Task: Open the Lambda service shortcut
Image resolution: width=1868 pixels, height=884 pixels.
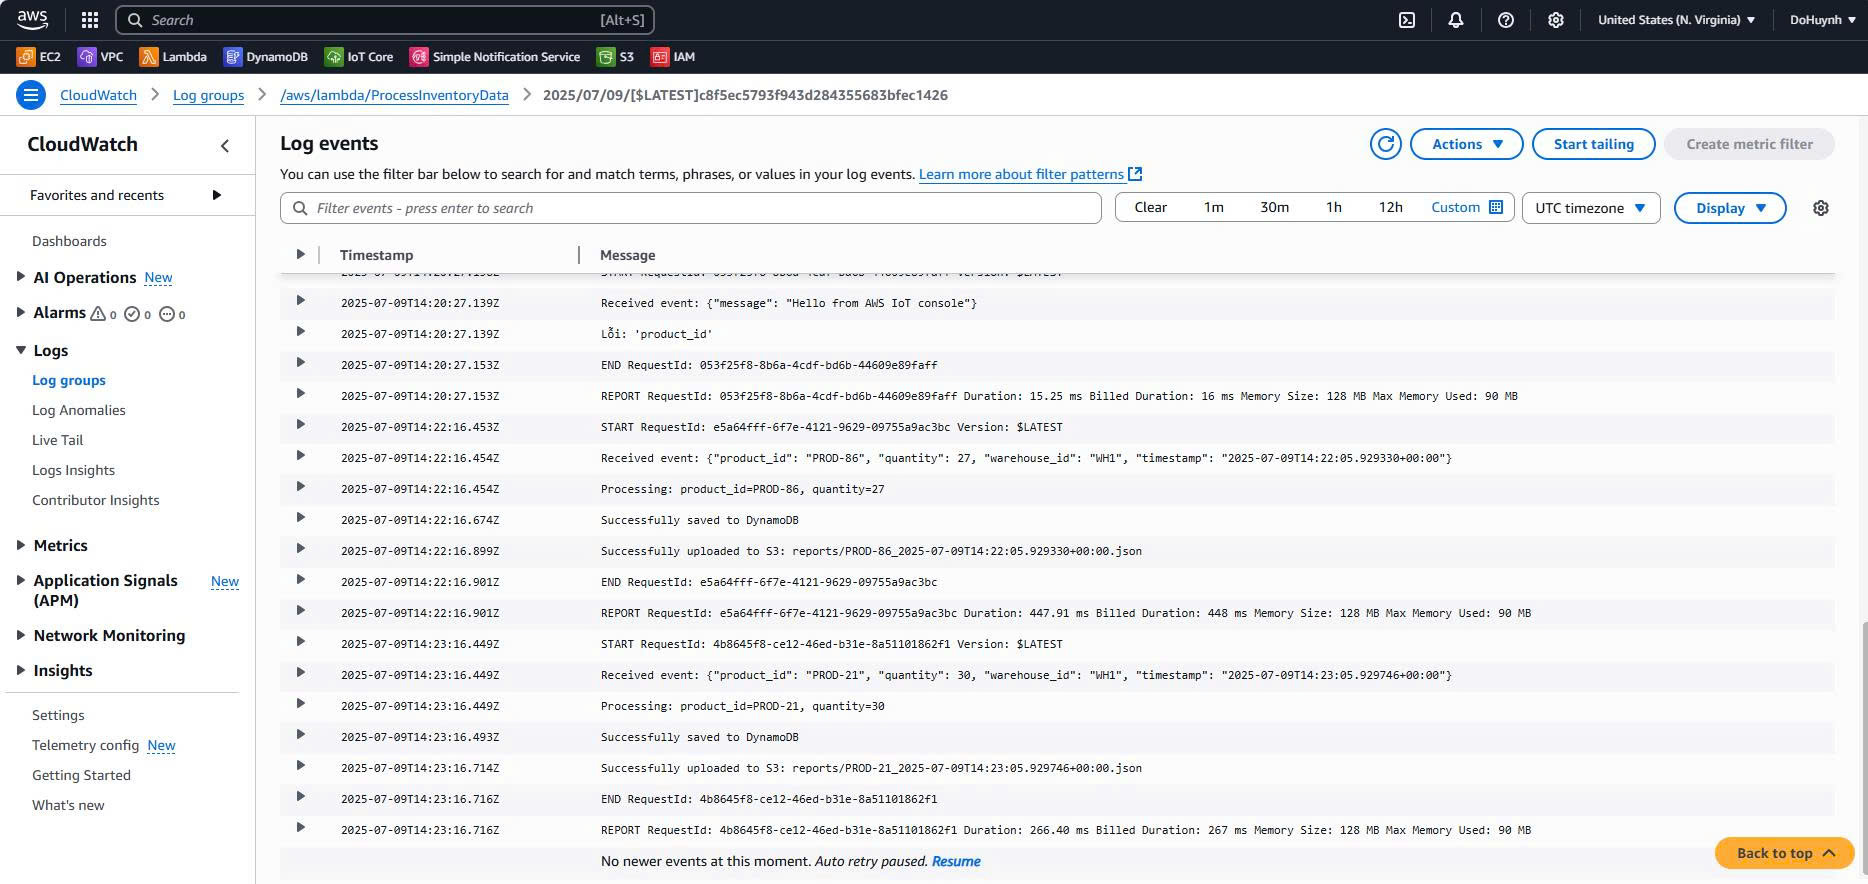Action: tap(173, 57)
